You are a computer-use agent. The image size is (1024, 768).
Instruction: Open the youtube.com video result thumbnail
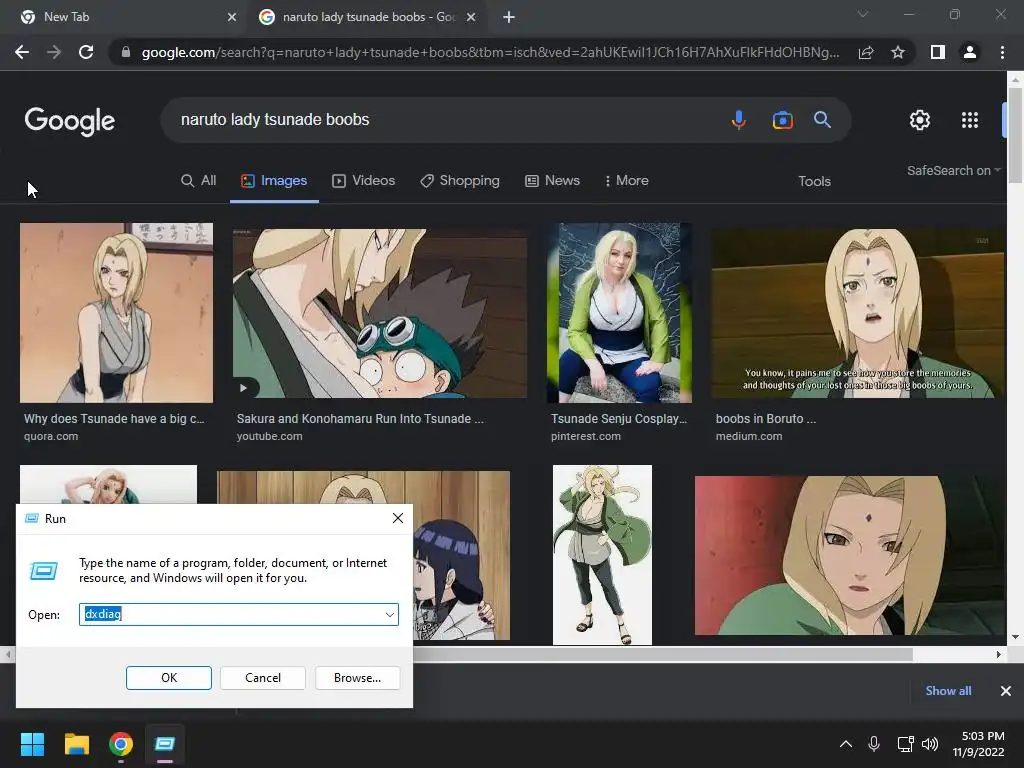379,313
